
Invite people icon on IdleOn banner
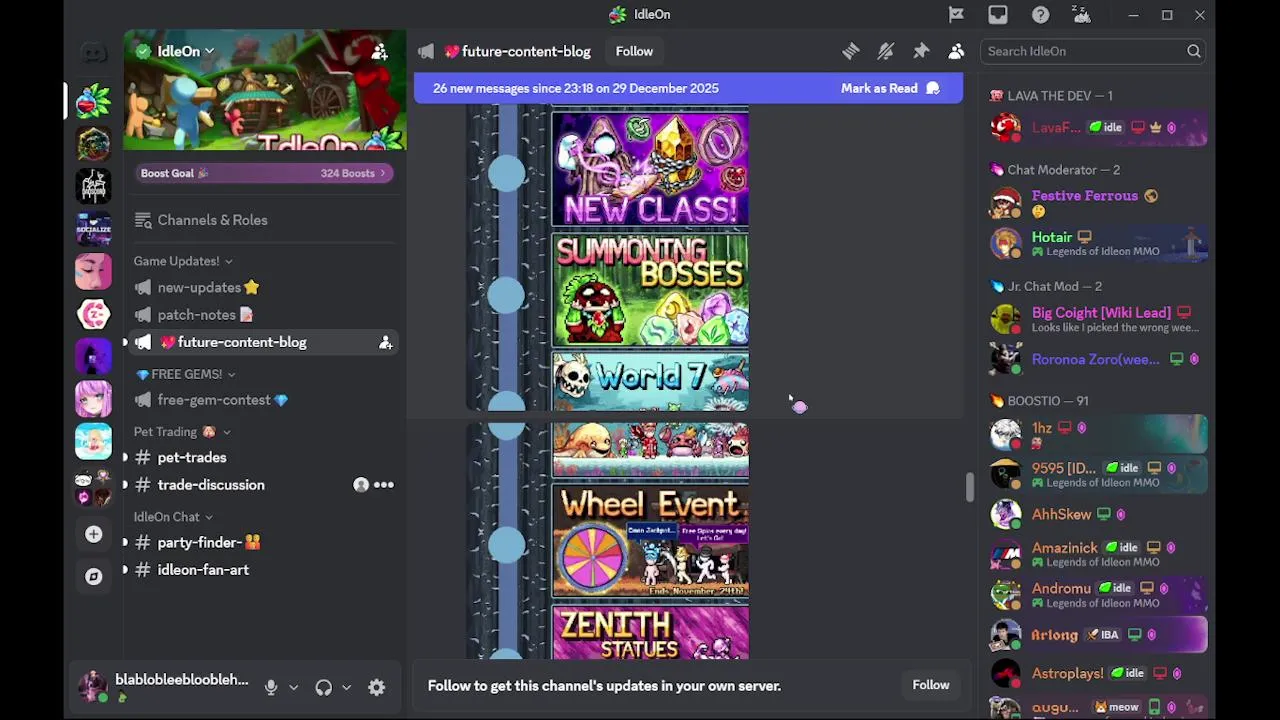tap(379, 51)
